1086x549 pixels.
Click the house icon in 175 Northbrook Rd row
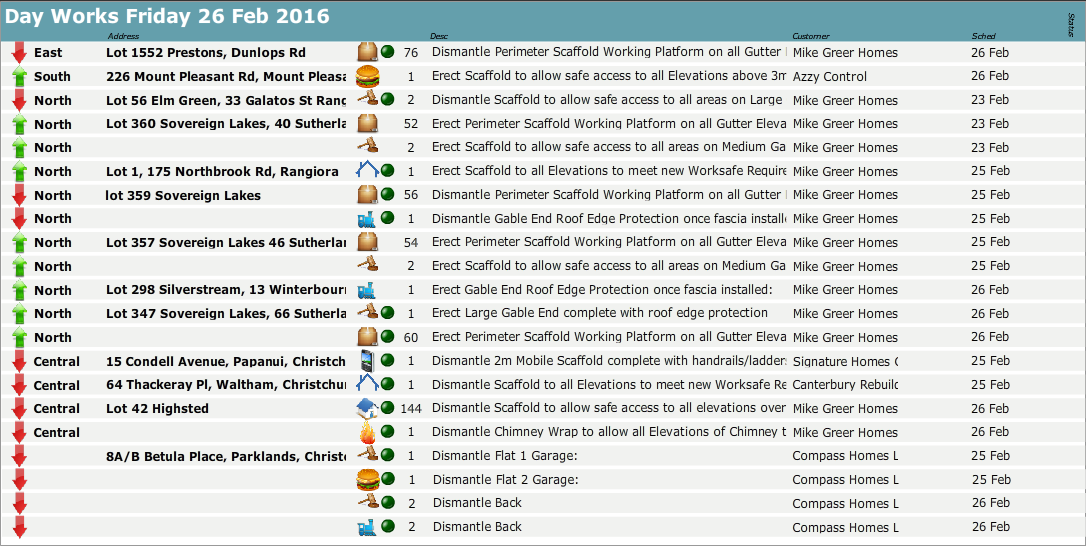pyautogui.click(x=367, y=170)
